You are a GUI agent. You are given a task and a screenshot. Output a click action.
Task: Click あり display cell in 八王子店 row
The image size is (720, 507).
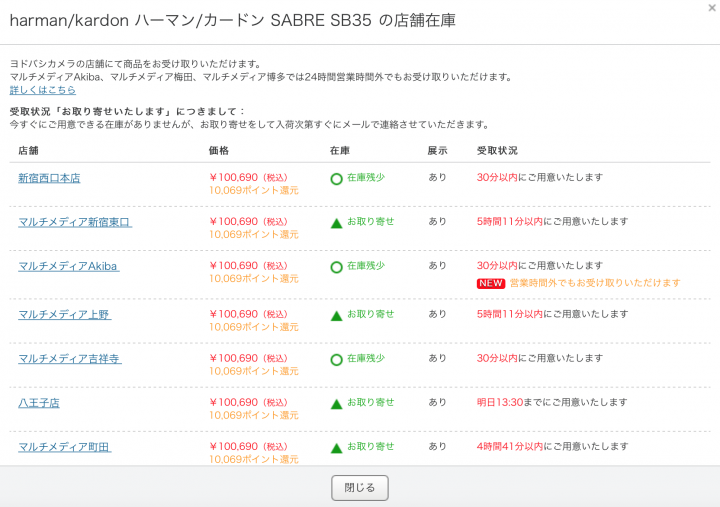click(437, 402)
